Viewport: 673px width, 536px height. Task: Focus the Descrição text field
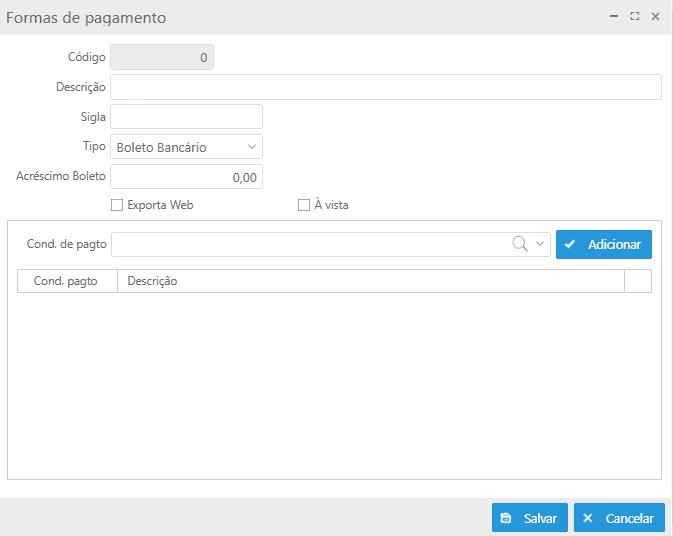pos(385,87)
